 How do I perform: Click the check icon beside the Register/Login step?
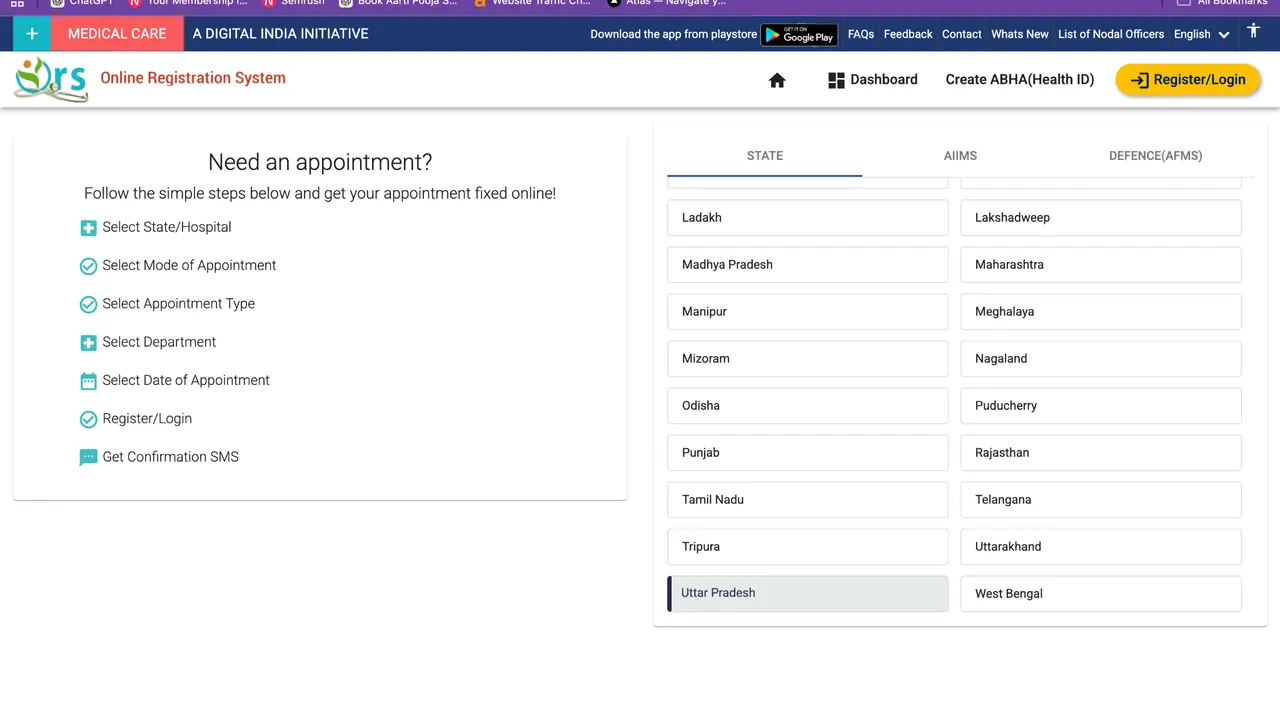[88, 419]
